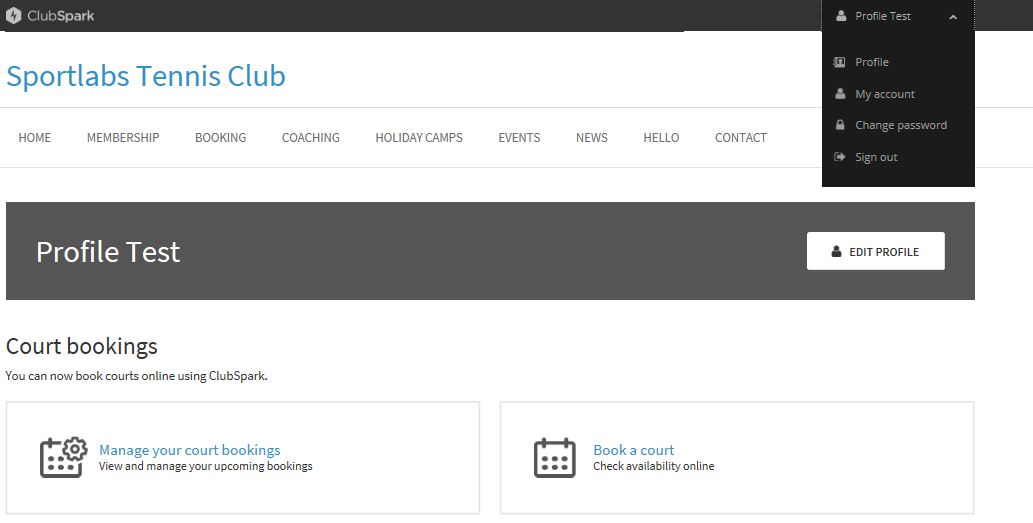The width and height of the screenshot is (1033, 523).
Task: Click the calendar gear icon for managing bookings
Action: [62, 457]
